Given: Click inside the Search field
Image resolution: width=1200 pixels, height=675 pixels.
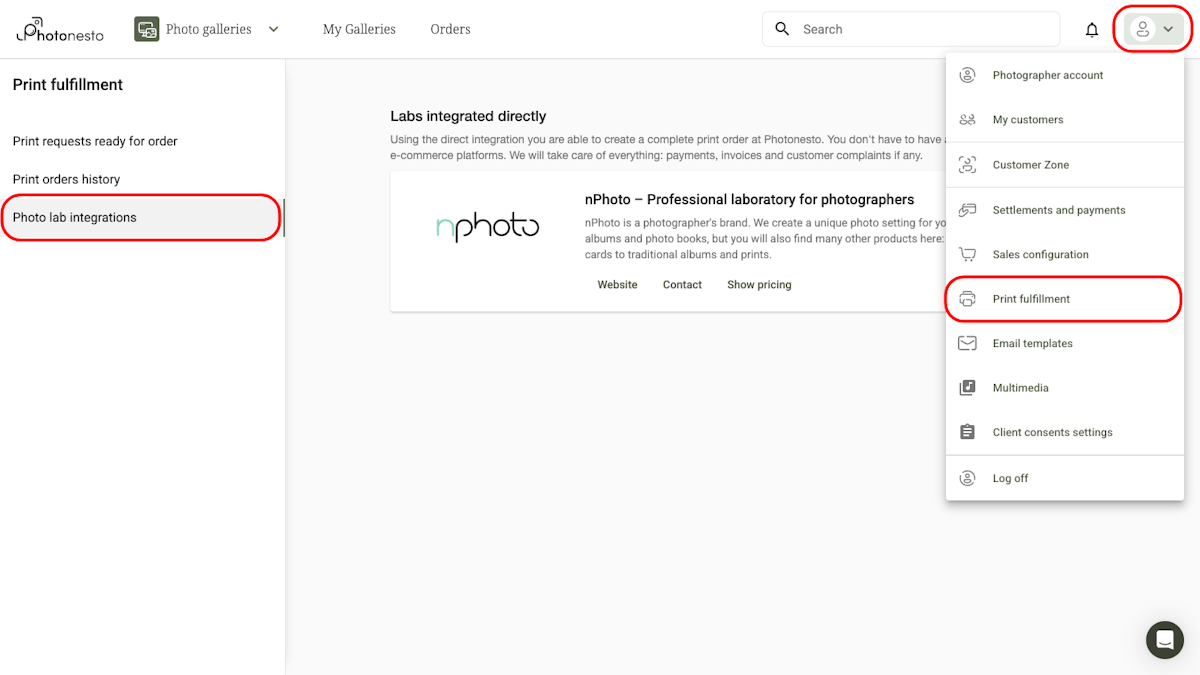Looking at the screenshot, I should click(900, 28).
